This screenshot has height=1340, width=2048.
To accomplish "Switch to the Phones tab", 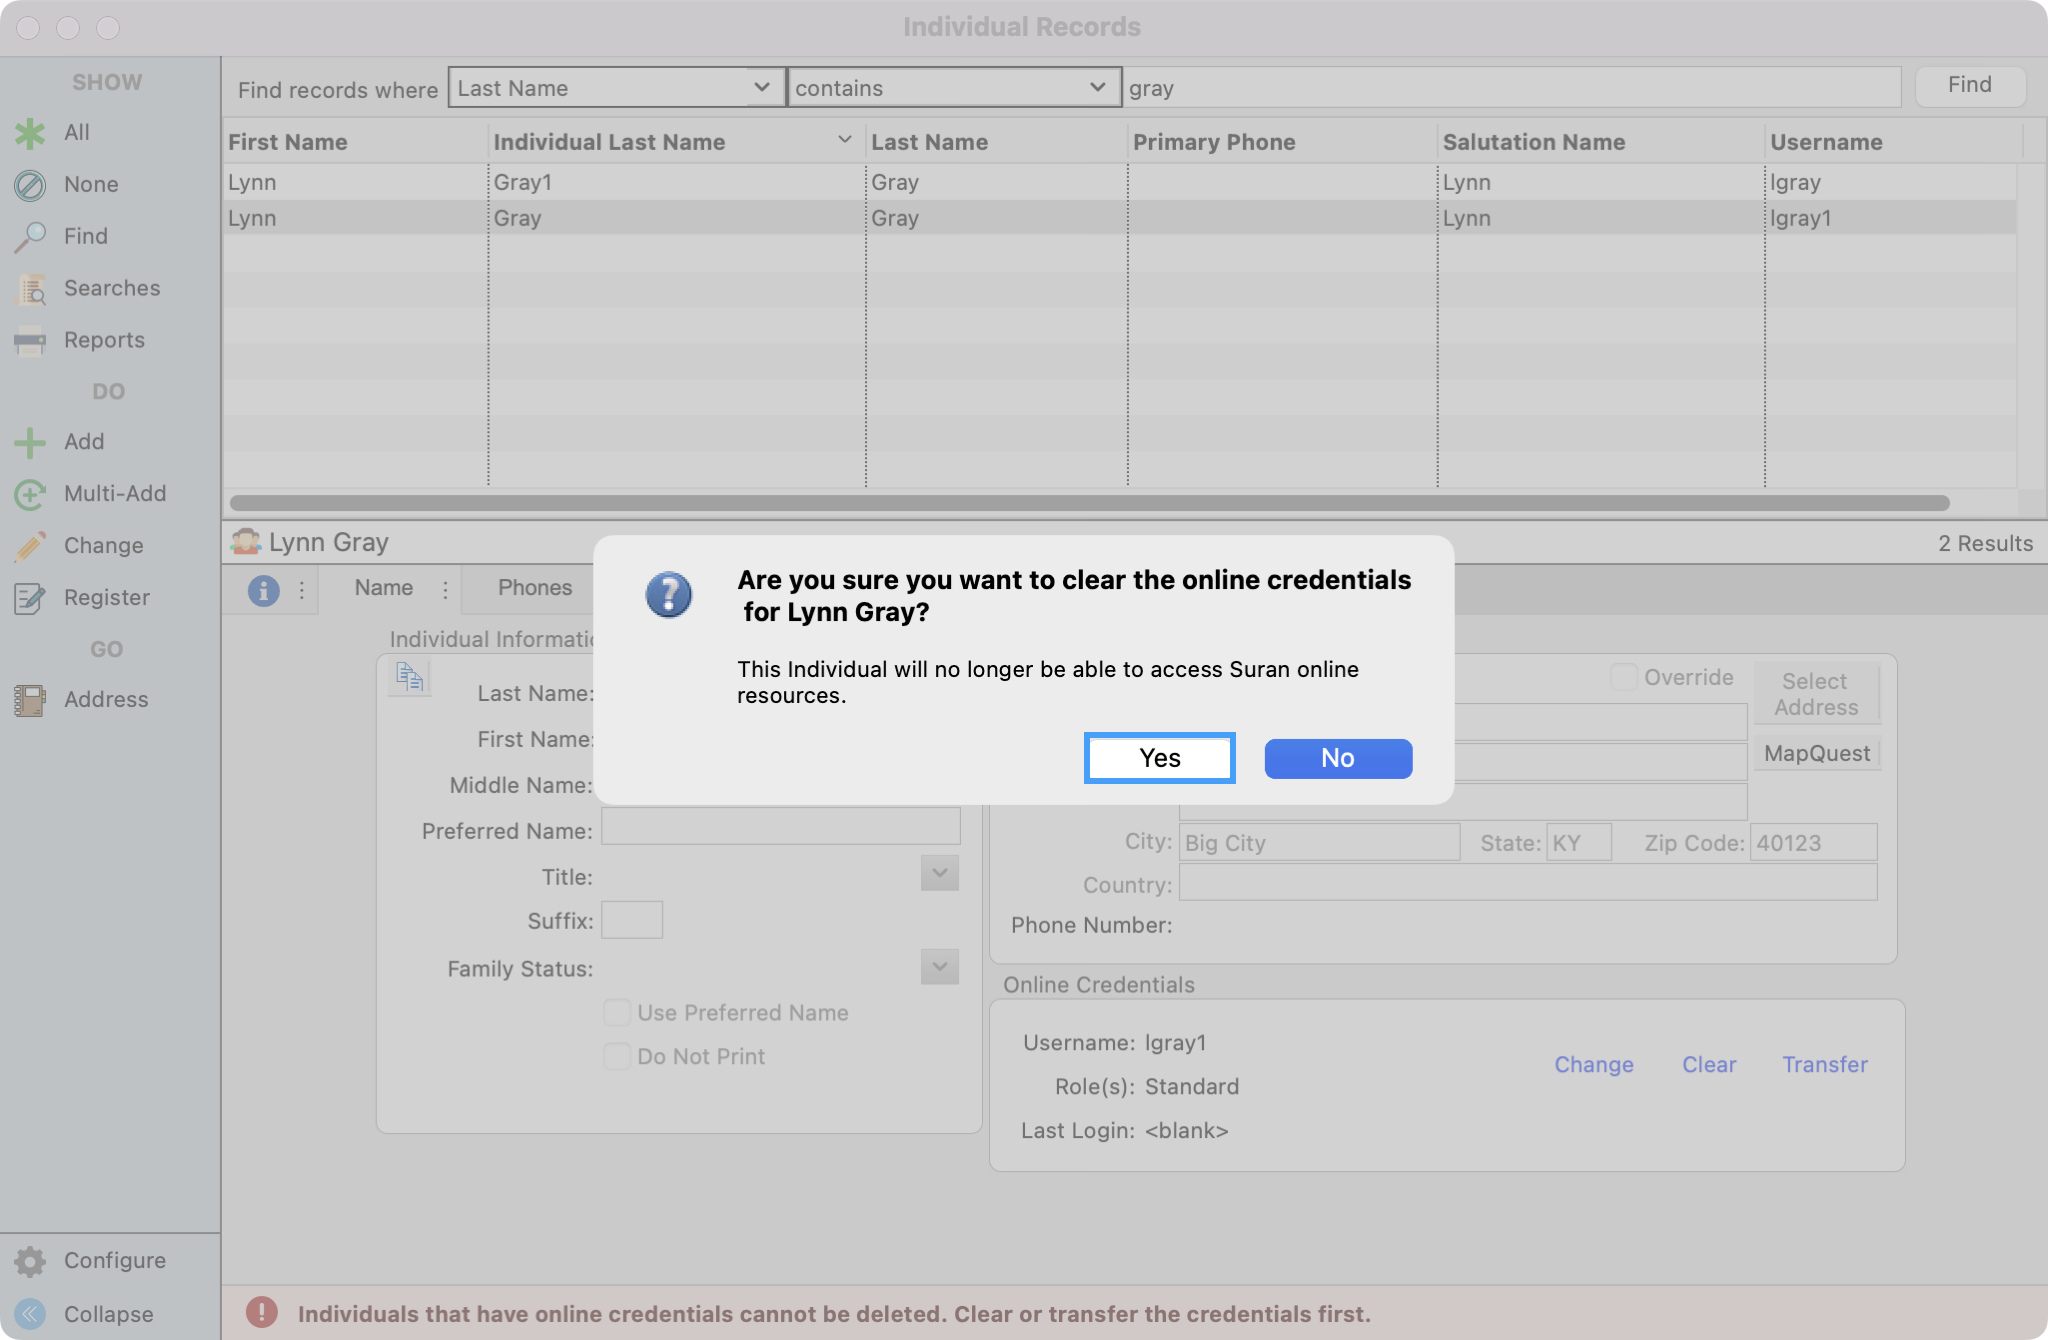I will click(x=535, y=588).
